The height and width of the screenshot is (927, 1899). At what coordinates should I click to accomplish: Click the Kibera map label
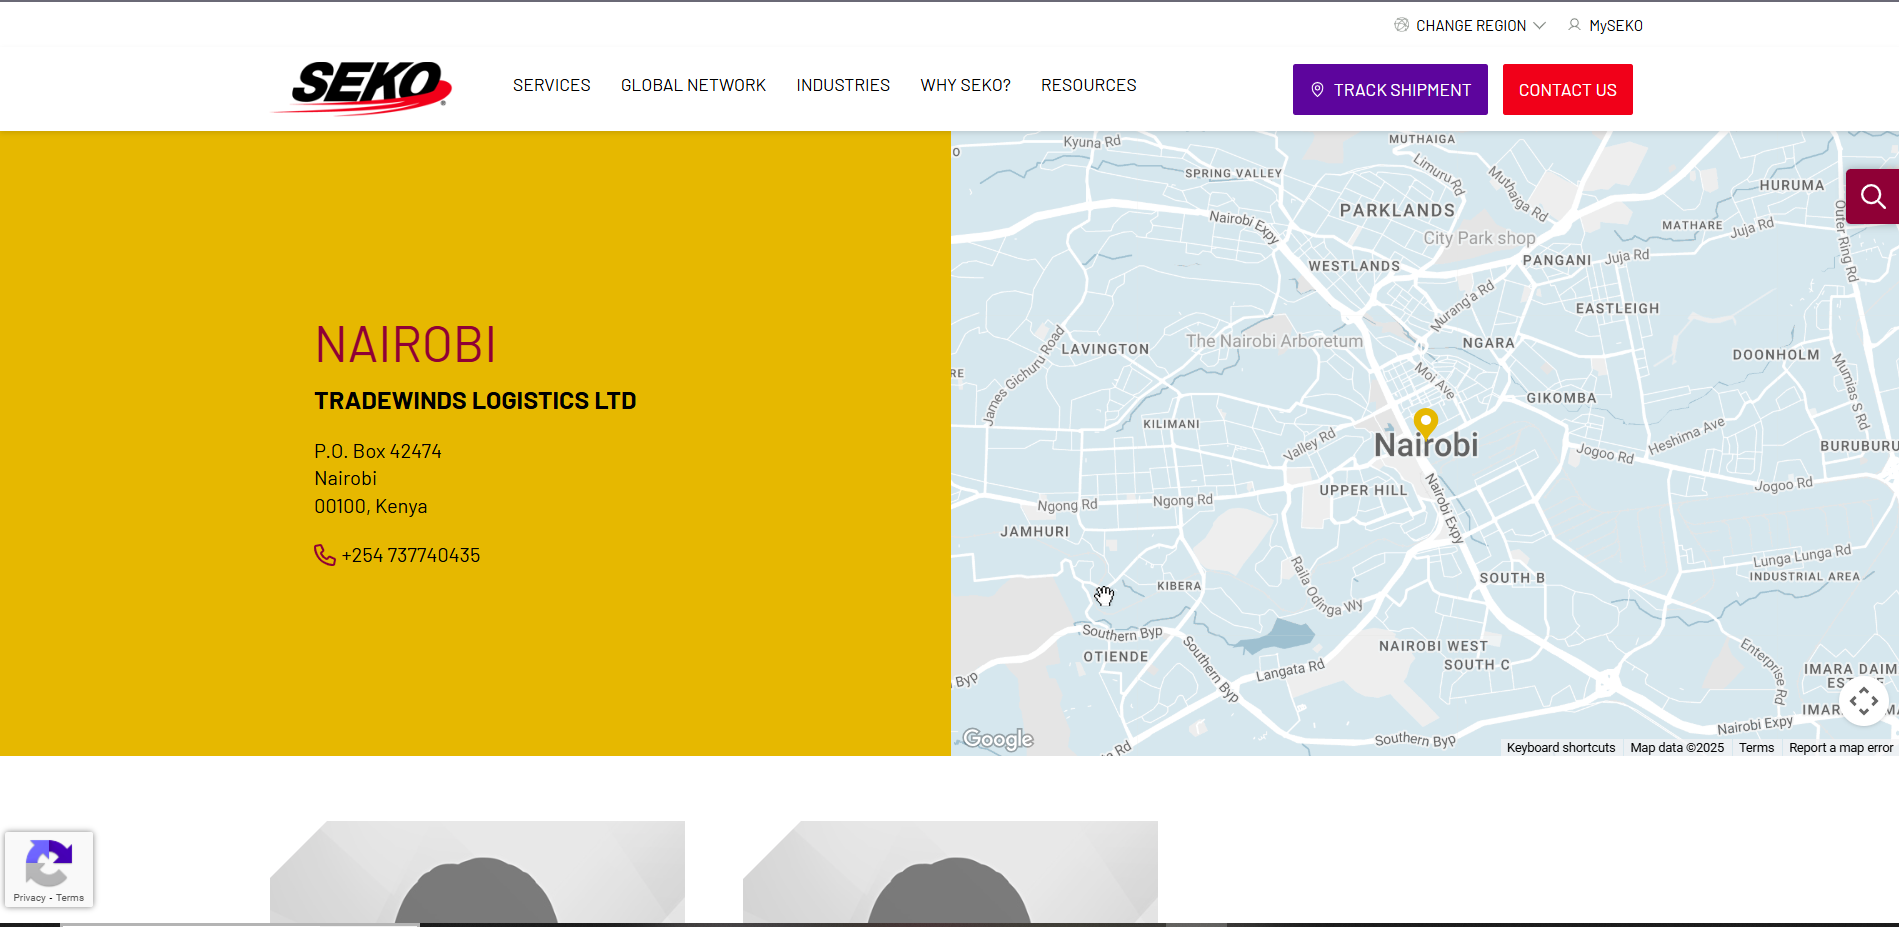point(1179,586)
